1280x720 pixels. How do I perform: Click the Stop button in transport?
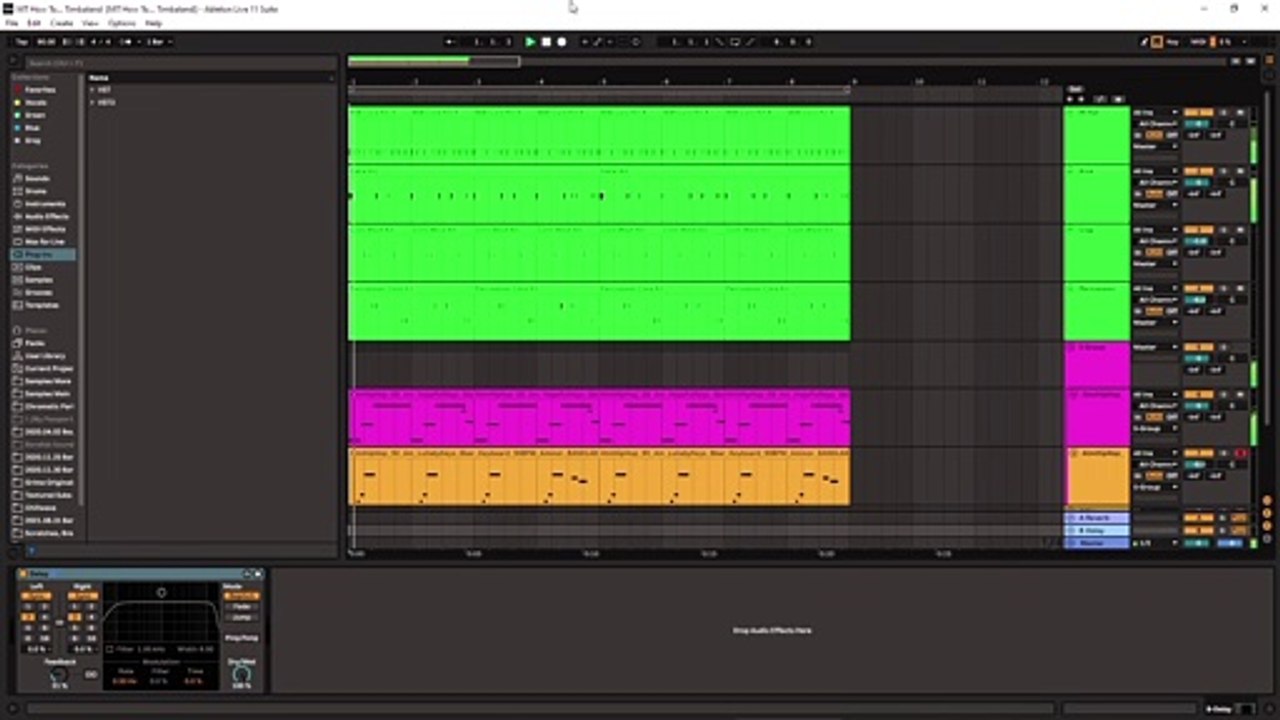coord(546,42)
